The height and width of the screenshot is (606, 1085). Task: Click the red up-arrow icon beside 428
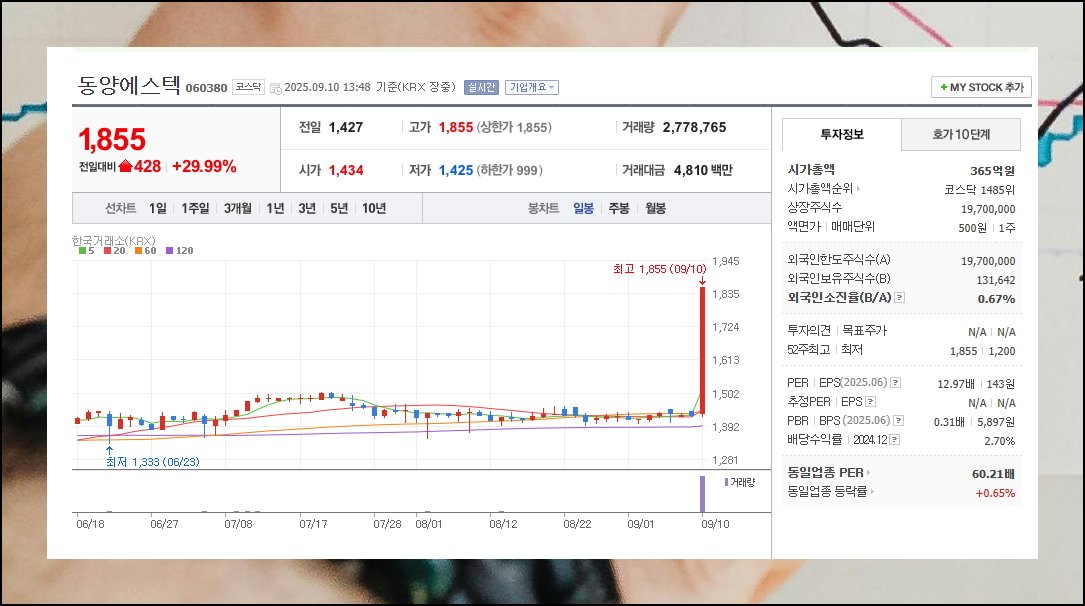[125, 166]
